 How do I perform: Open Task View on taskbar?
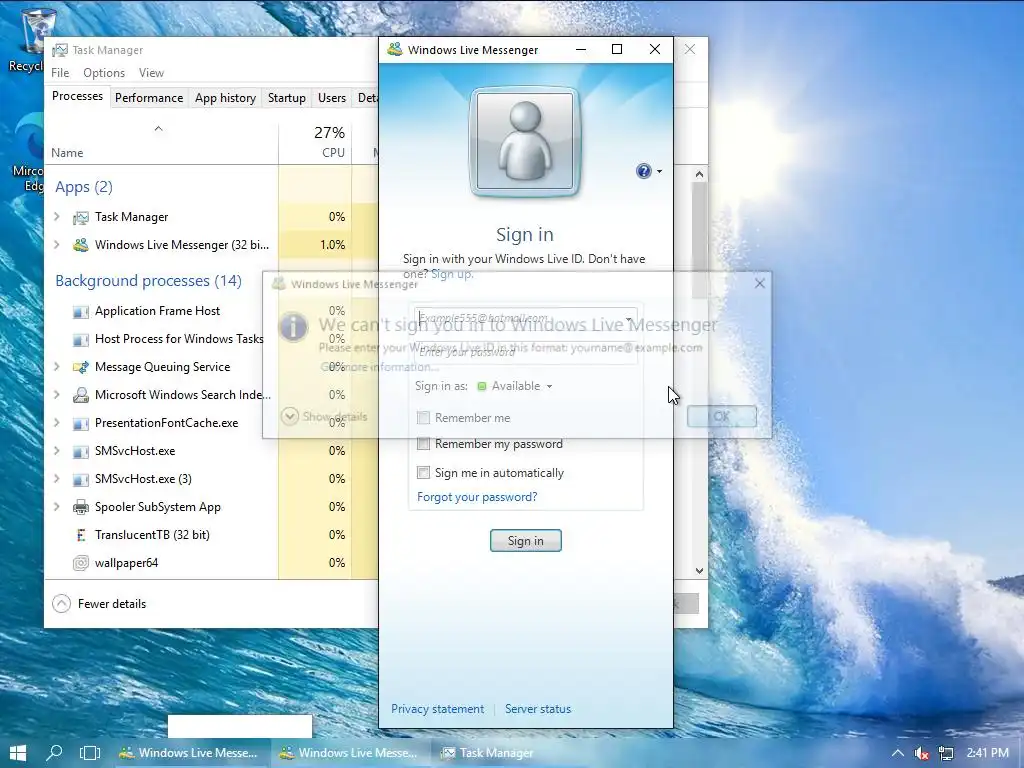90,753
